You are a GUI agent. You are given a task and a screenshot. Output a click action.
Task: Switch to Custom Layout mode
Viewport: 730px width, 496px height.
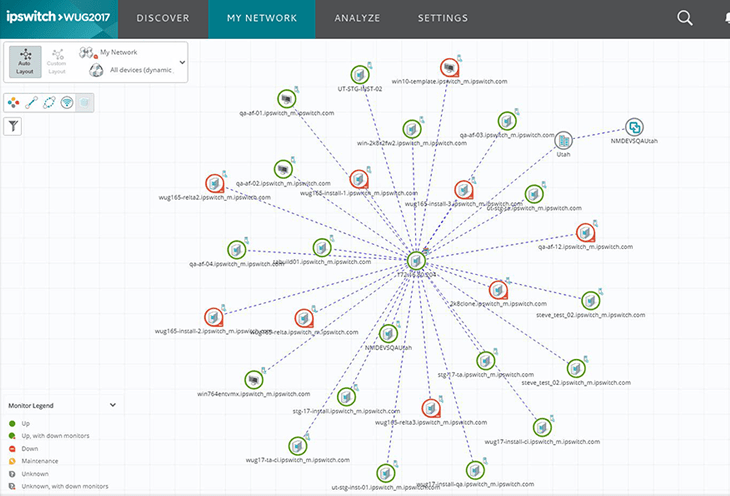(57, 61)
